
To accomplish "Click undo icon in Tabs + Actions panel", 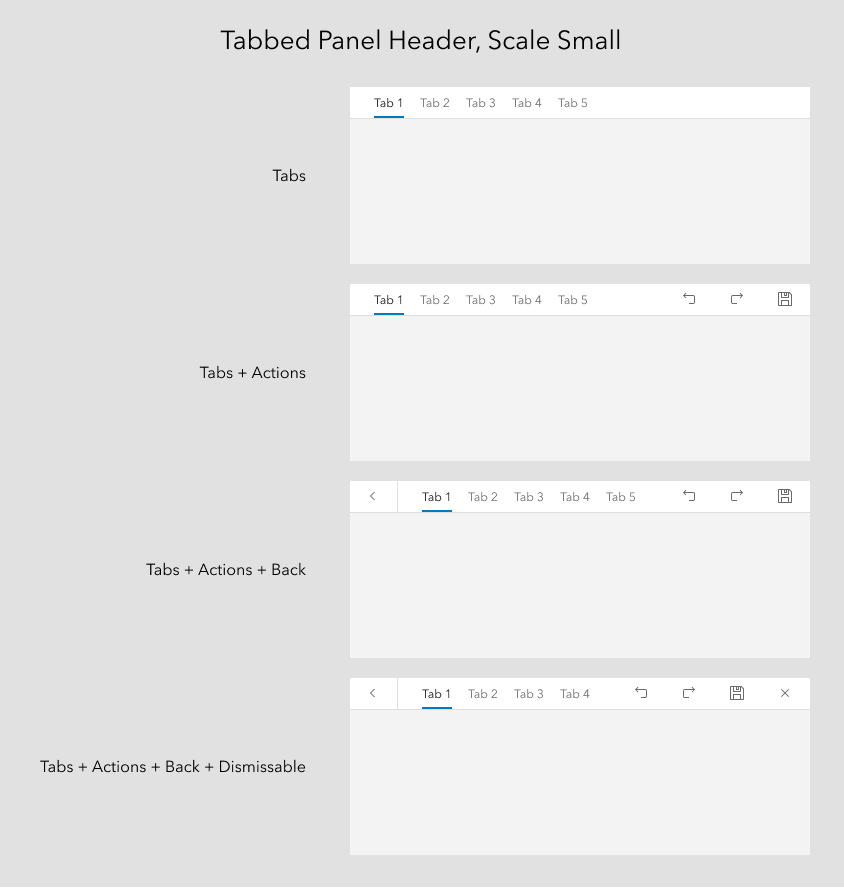I will tap(689, 299).
